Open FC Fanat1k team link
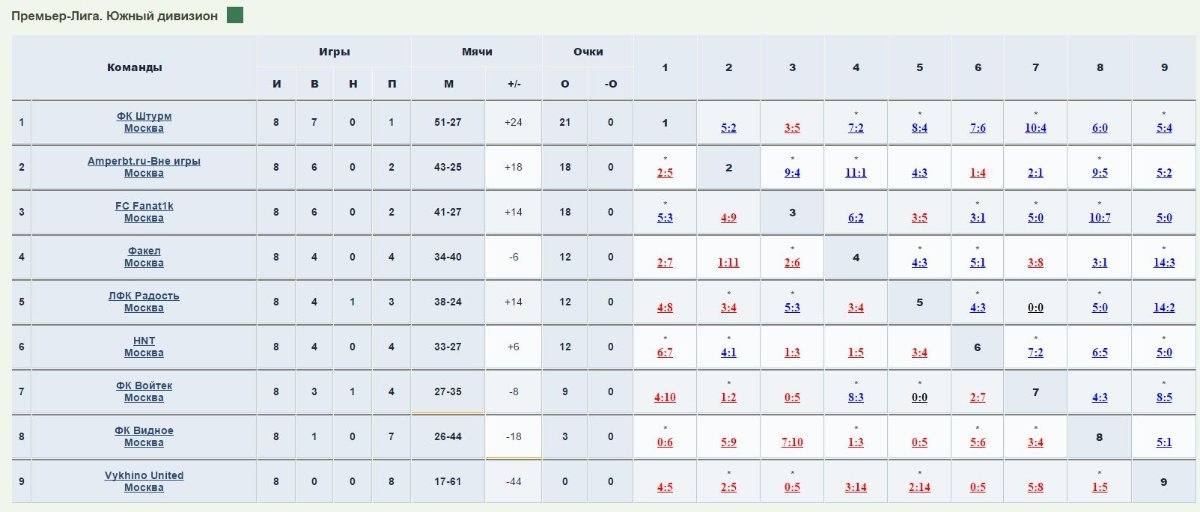This screenshot has width=1200, height=512. coord(144,206)
